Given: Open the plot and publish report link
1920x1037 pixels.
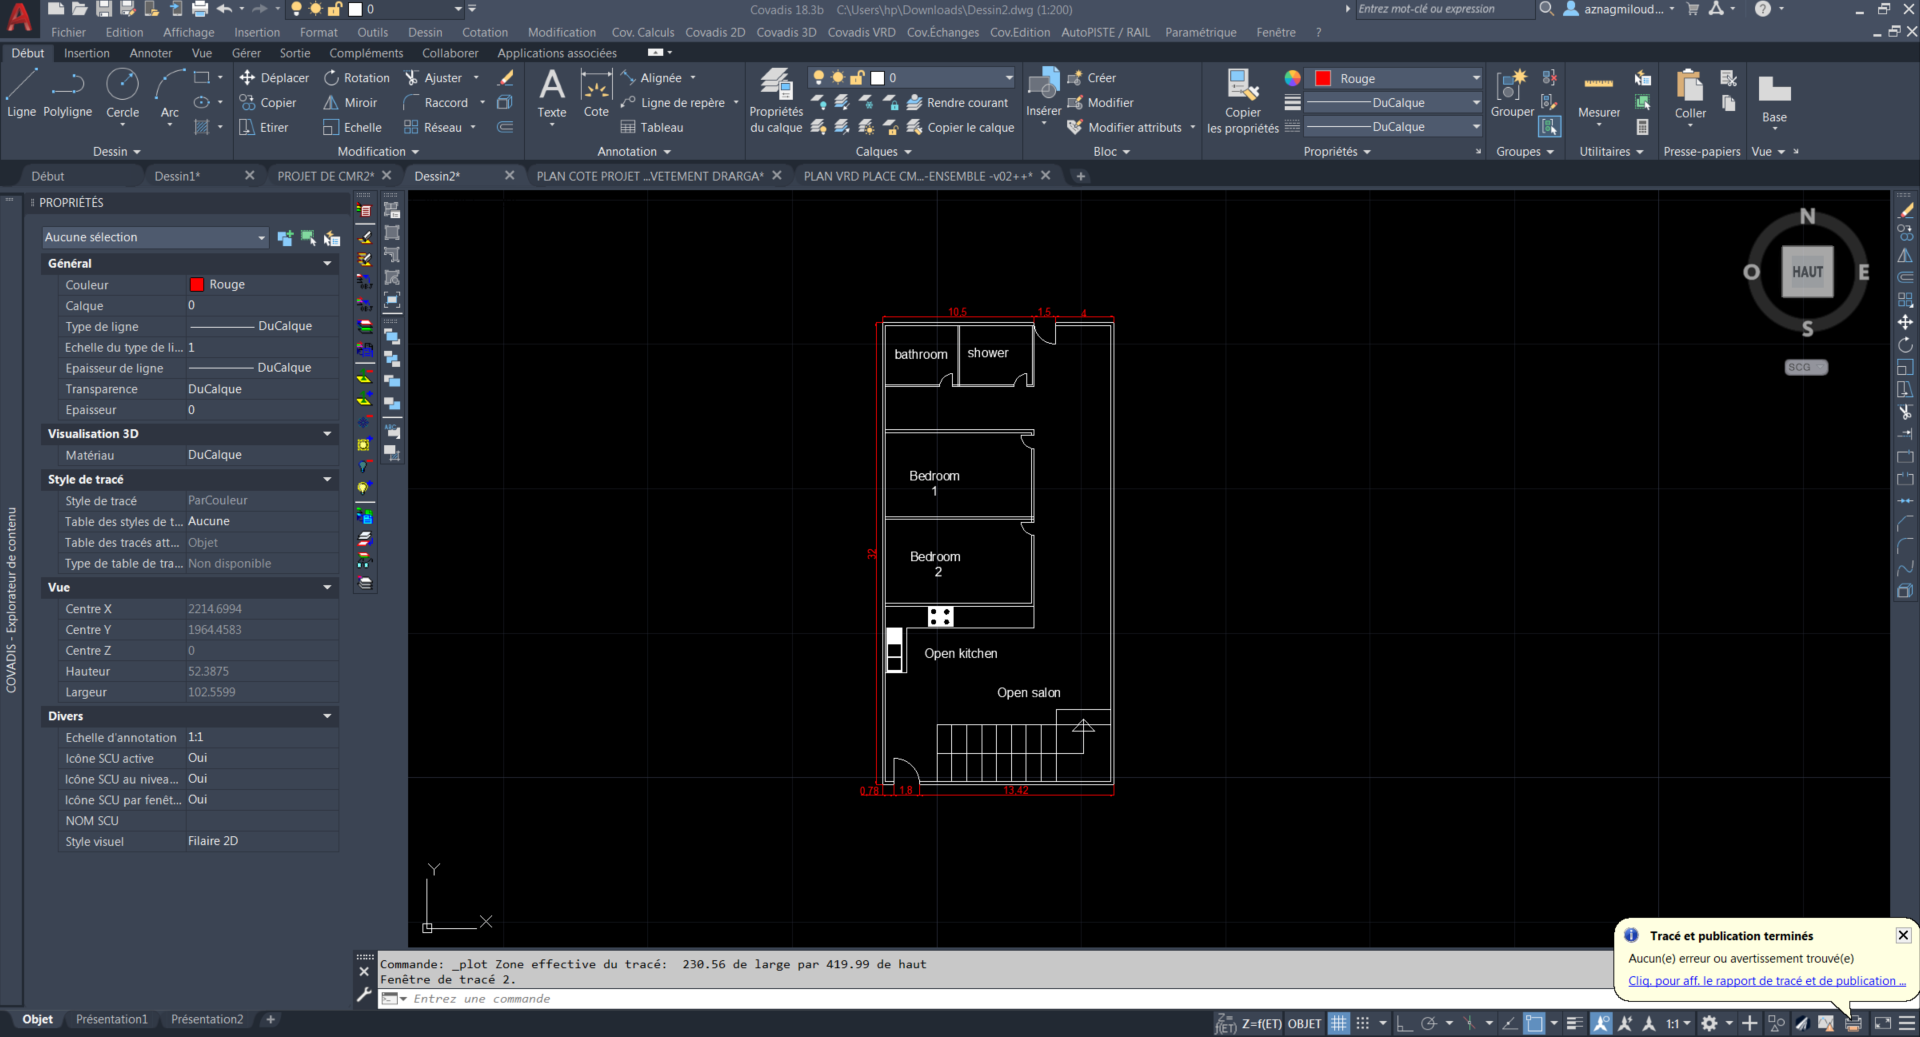Looking at the screenshot, I should pos(1766,981).
